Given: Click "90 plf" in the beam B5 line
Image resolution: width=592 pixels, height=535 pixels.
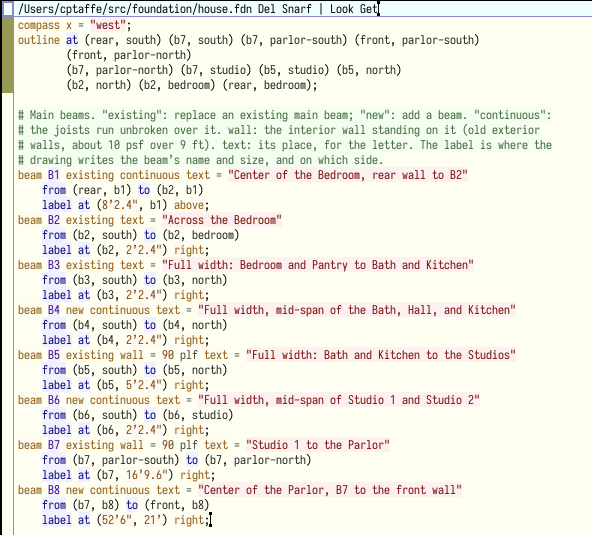Looking at the screenshot, I should click(x=180, y=355).
